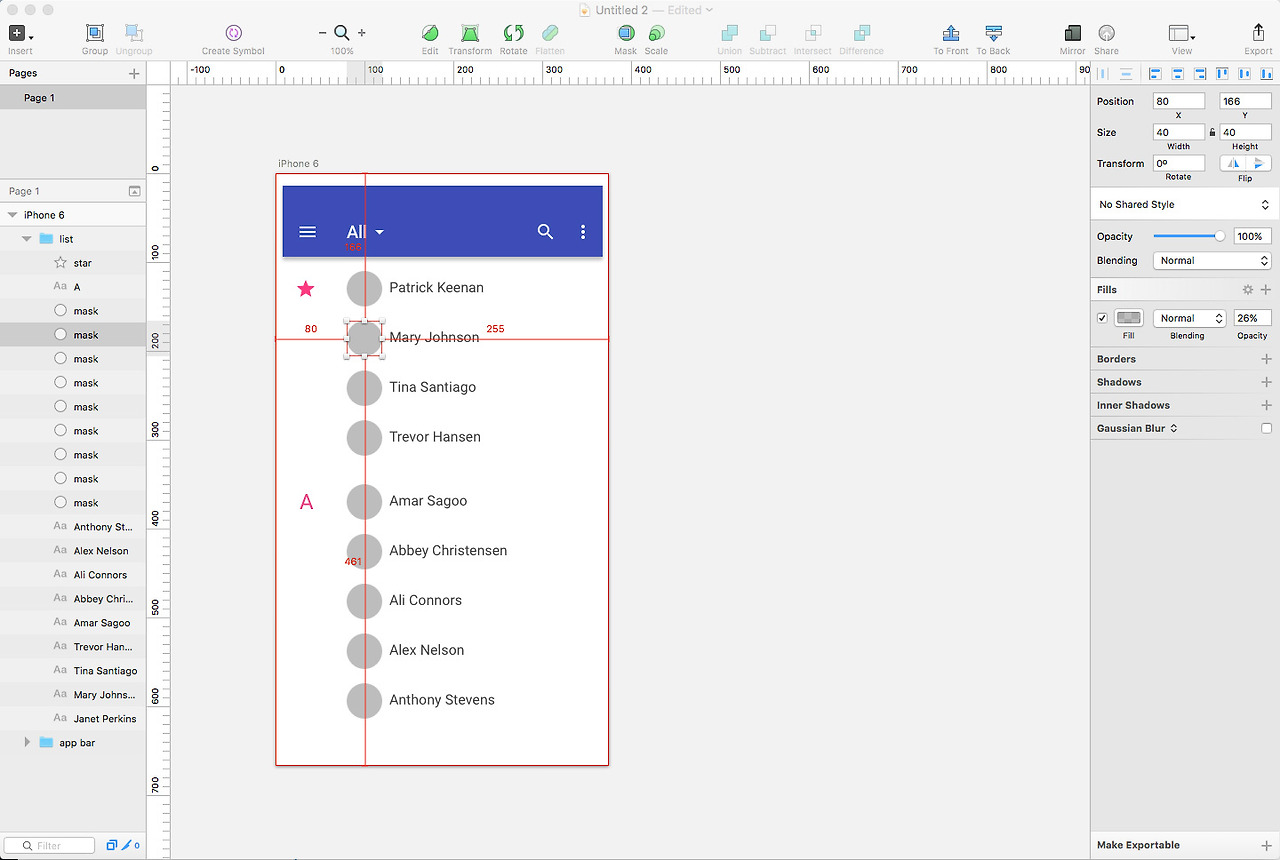
Task: Add a shadow with the plus
Action: click(1266, 382)
